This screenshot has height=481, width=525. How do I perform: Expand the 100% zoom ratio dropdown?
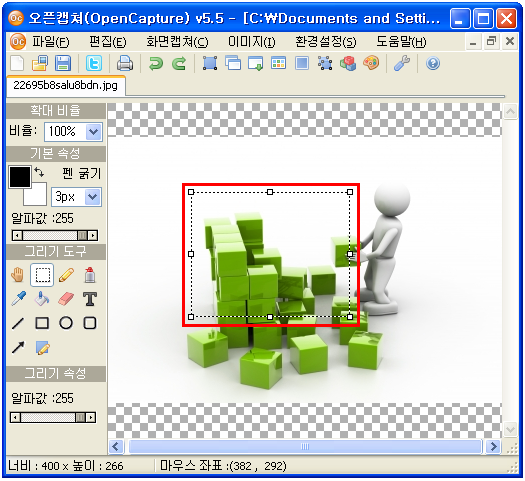(93, 132)
